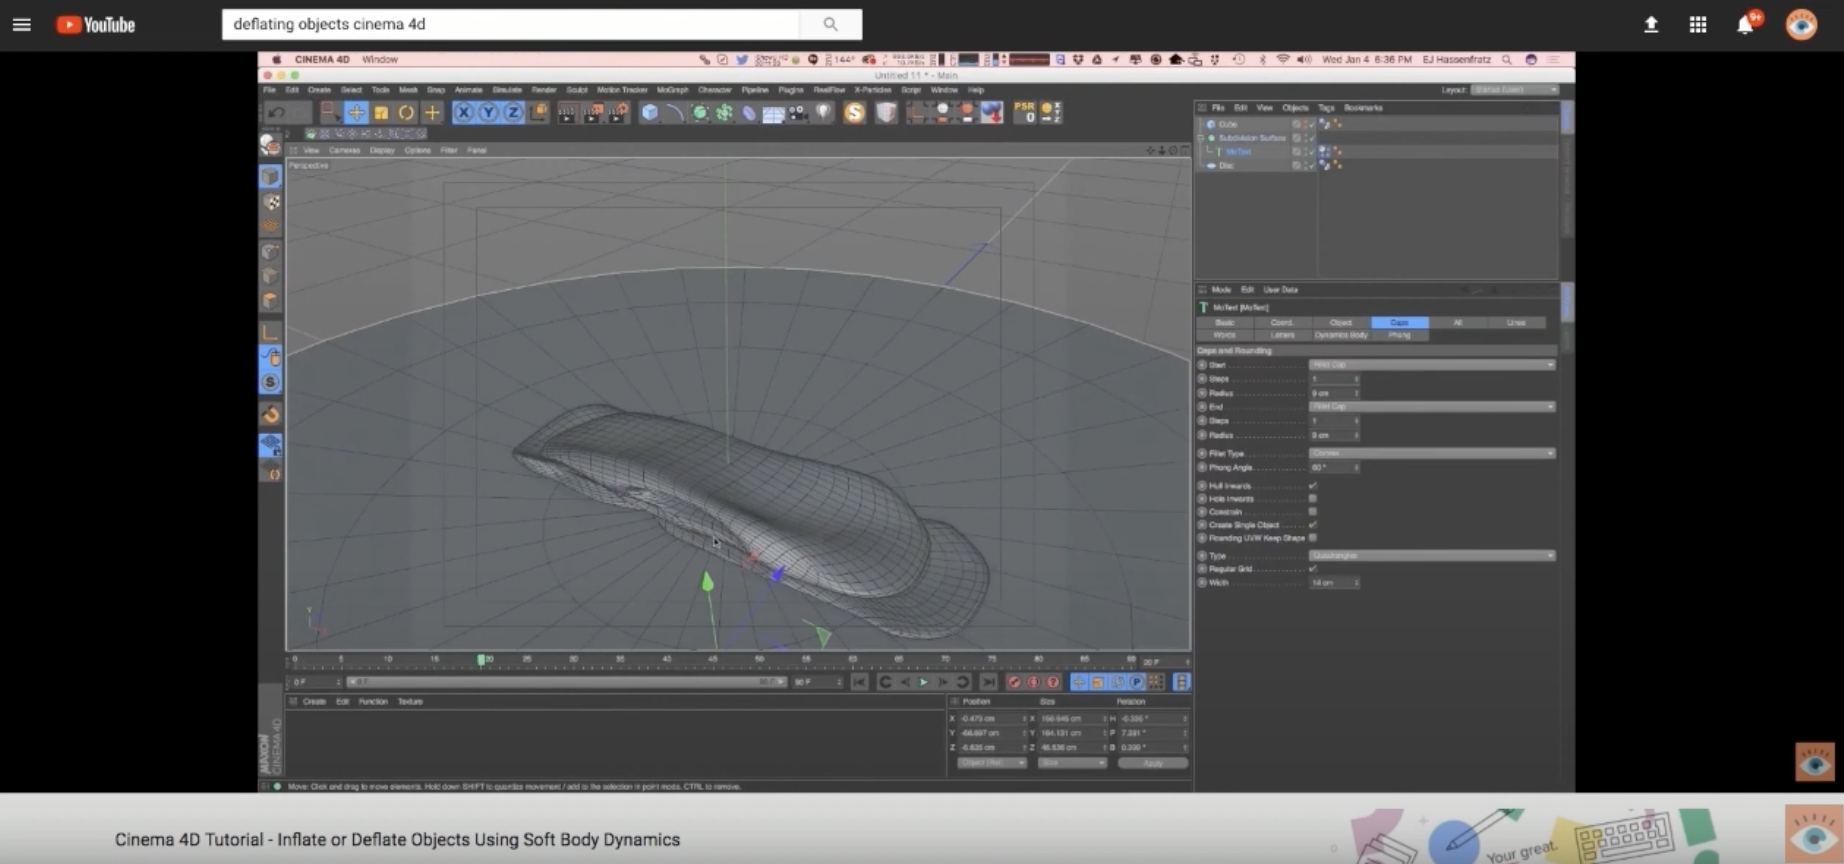Select the Rotate tool icon
This screenshot has width=1844, height=864.
coord(406,113)
